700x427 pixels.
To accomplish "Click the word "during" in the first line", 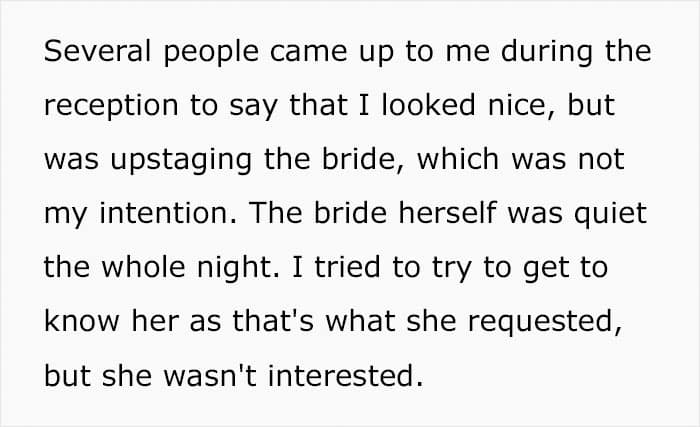I will click(547, 53).
